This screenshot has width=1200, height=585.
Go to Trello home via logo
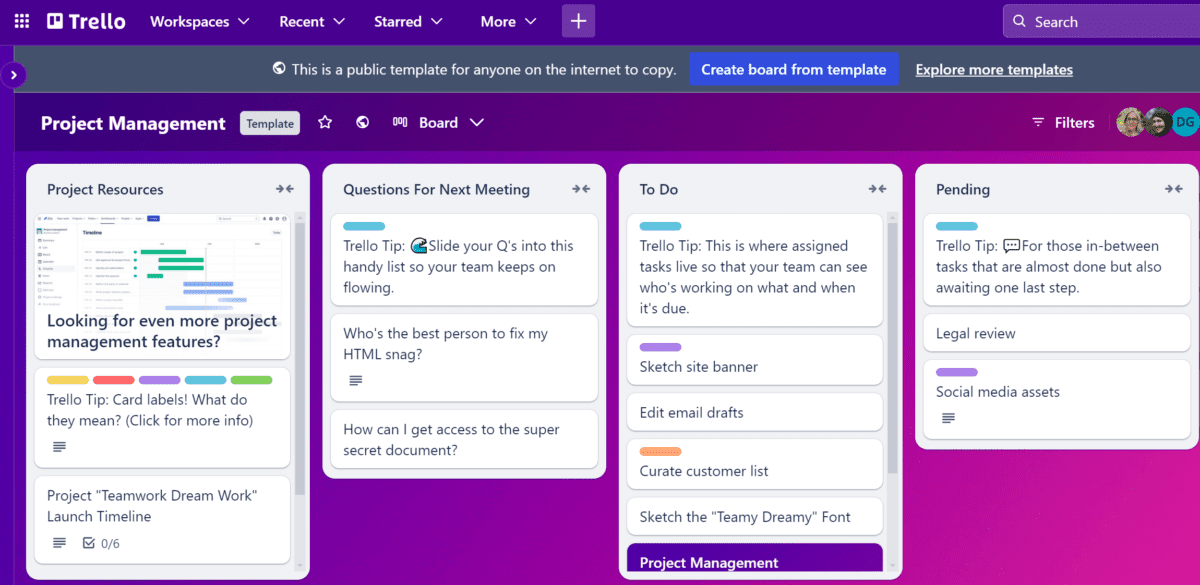point(86,21)
